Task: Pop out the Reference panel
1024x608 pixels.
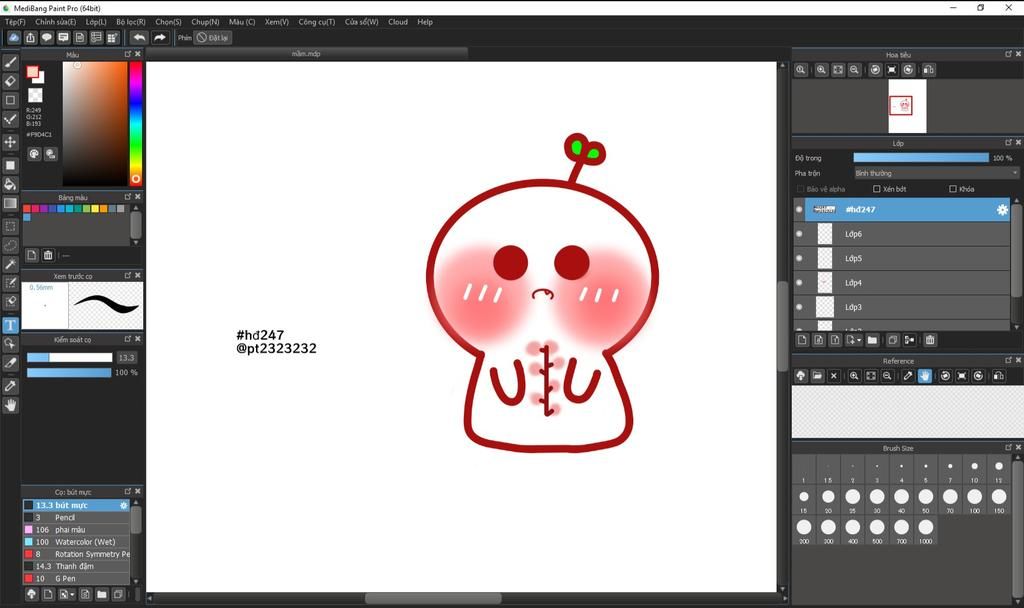Action: (x=1008, y=360)
